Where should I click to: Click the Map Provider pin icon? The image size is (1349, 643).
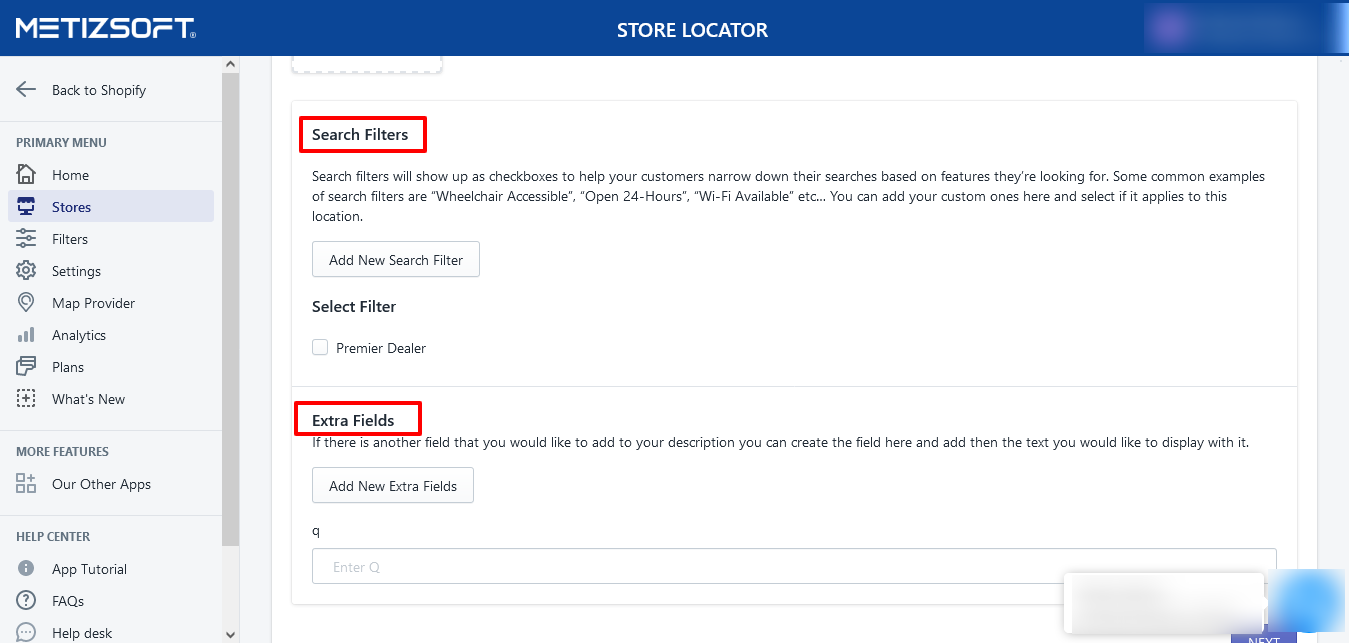click(x=26, y=303)
